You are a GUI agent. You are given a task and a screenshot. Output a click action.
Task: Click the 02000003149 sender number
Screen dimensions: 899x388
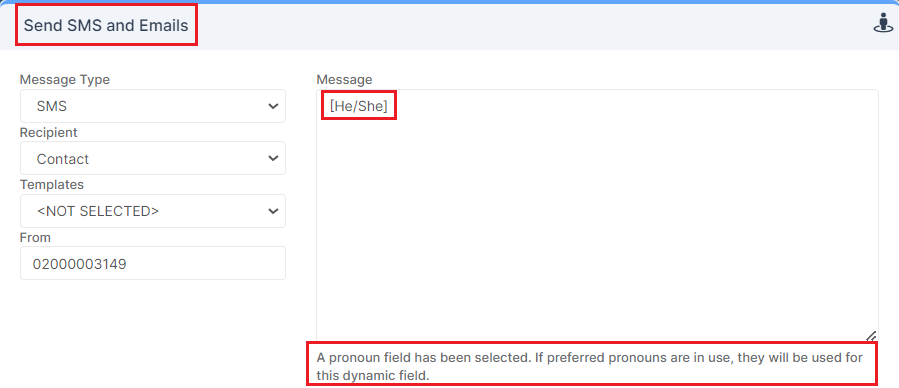[80, 264]
